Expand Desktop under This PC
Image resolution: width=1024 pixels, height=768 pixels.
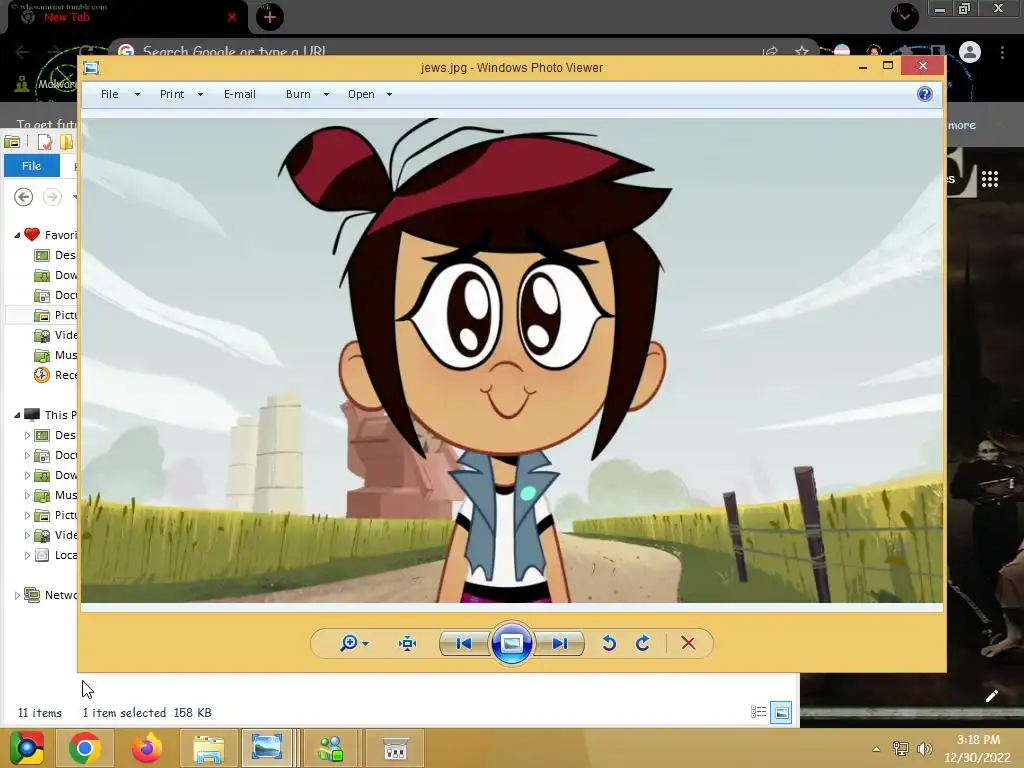click(27, 435)
